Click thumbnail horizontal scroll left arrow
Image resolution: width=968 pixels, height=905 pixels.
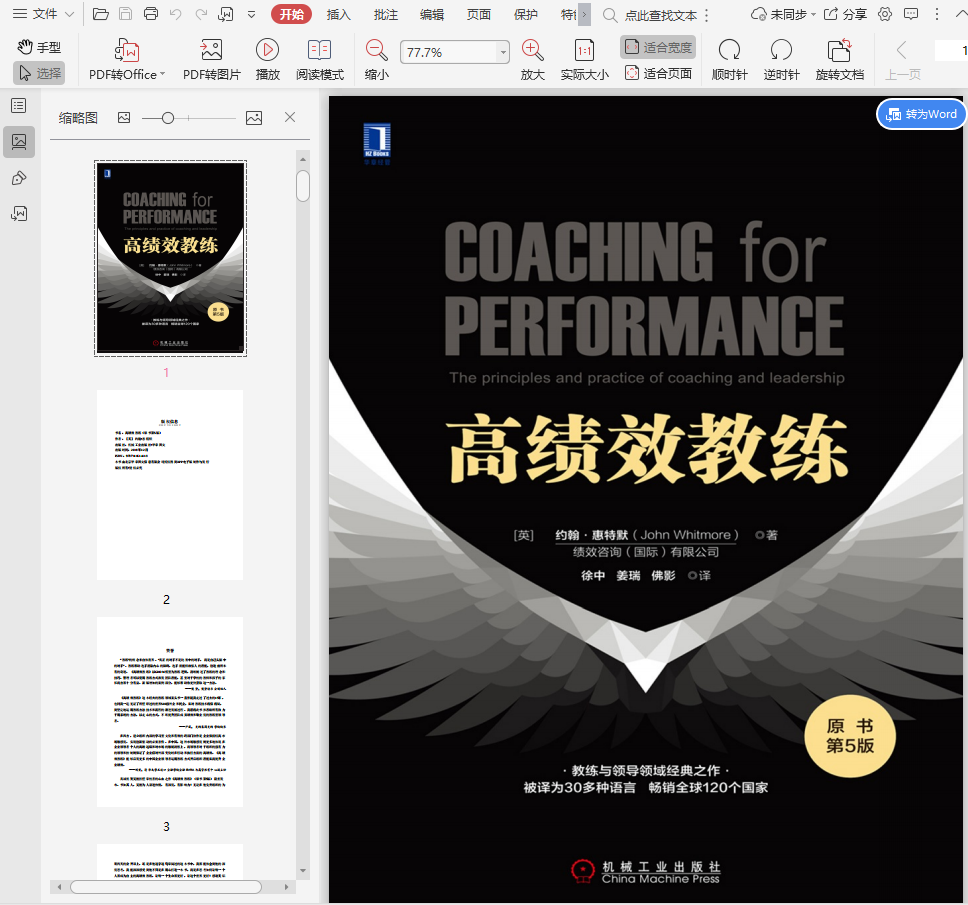coord(59,887)
